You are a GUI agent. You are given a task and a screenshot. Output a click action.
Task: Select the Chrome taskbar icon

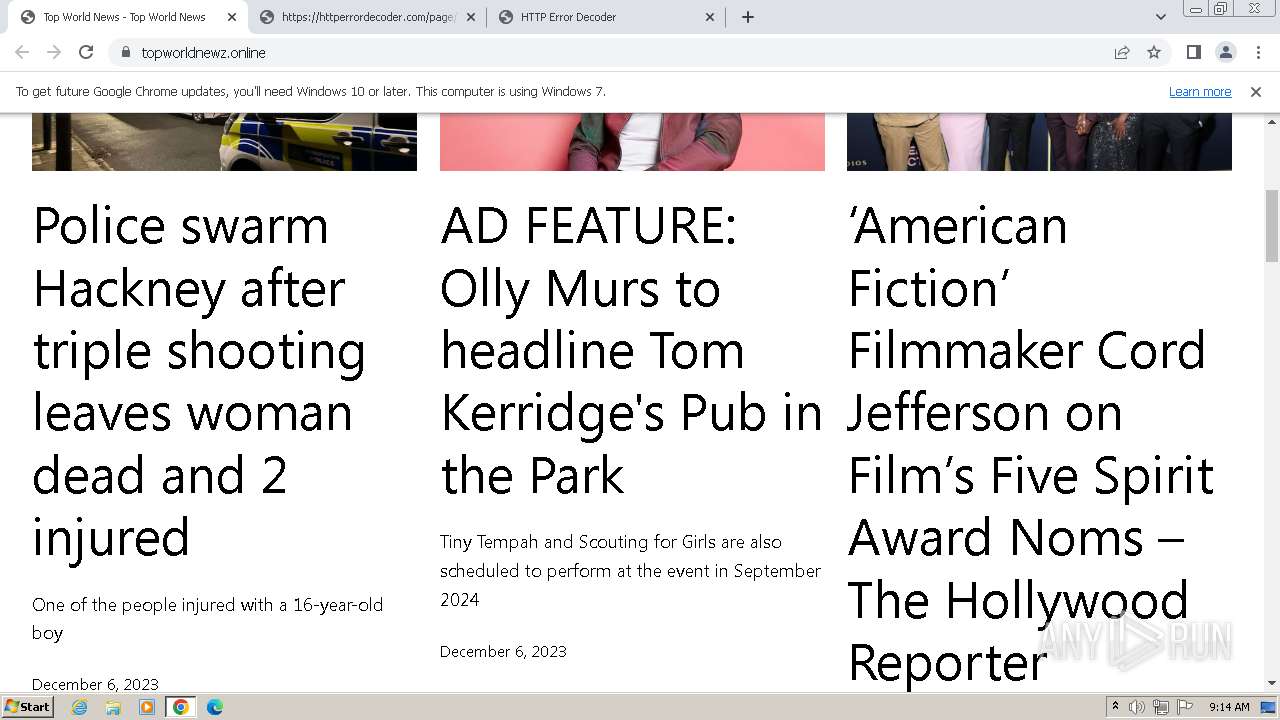click(181, 707)
